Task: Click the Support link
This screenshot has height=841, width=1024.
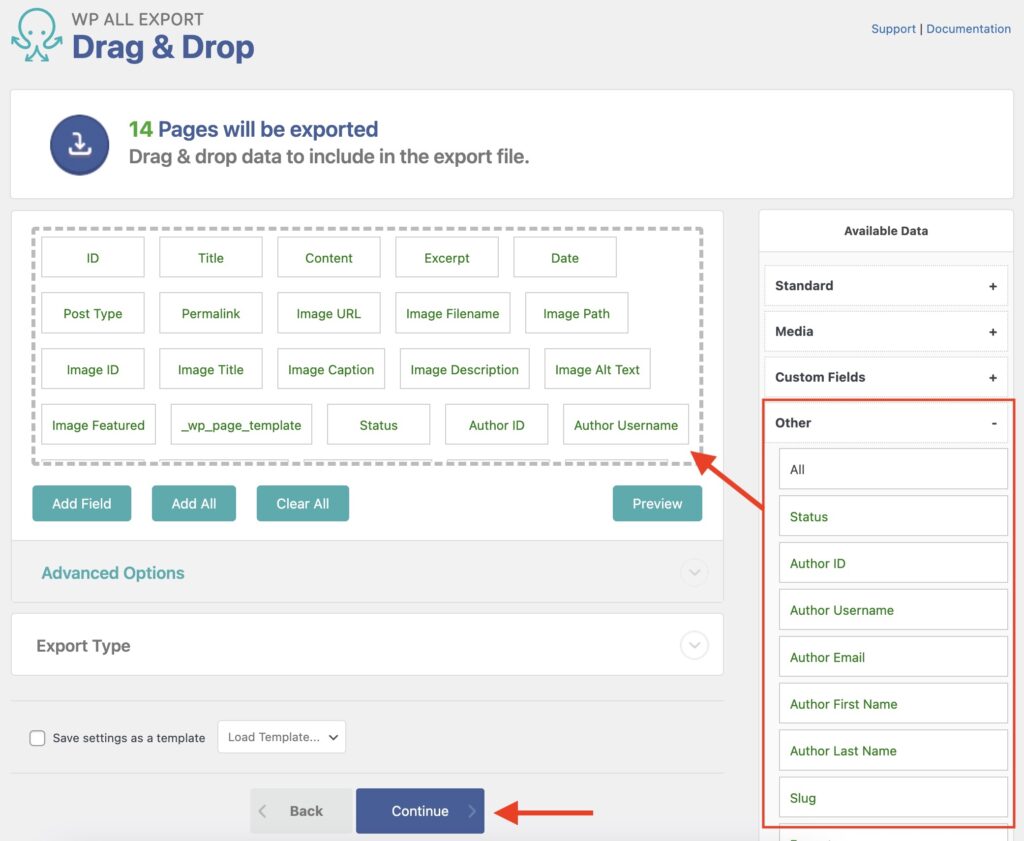Action: click(893, 28)
